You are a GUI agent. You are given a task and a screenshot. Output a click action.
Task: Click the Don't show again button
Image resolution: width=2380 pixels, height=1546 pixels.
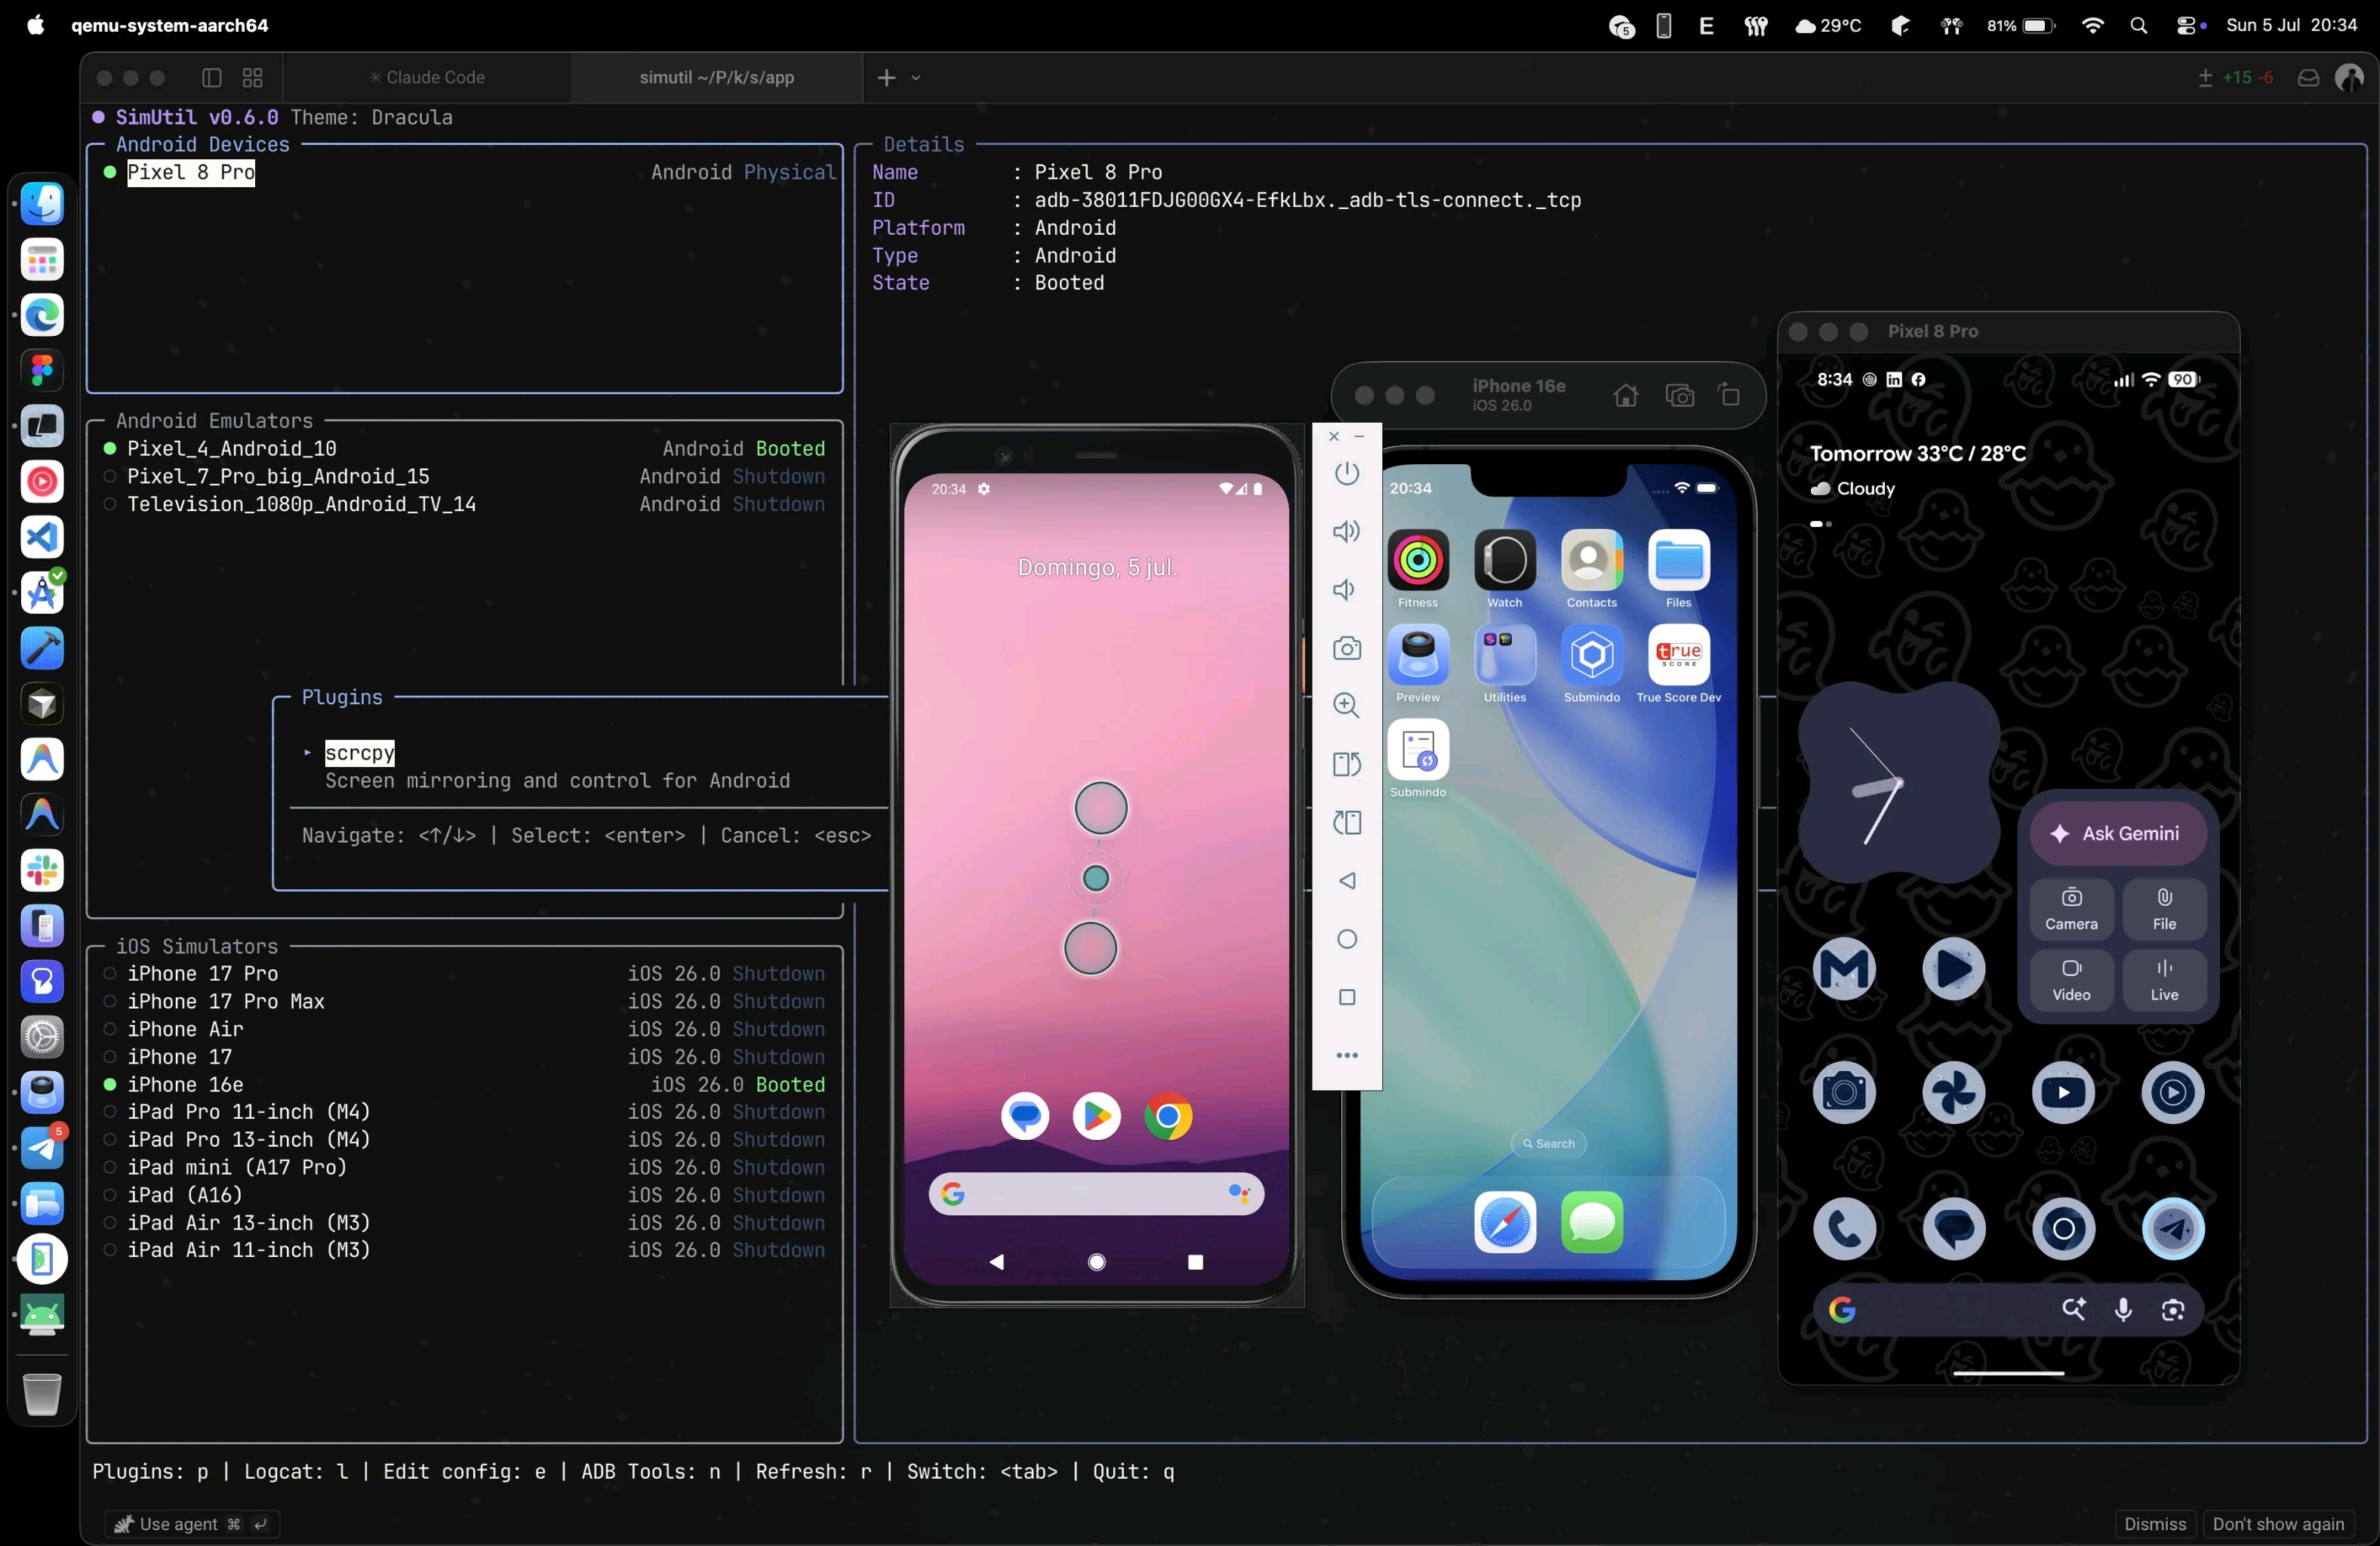[2278, 1524]
